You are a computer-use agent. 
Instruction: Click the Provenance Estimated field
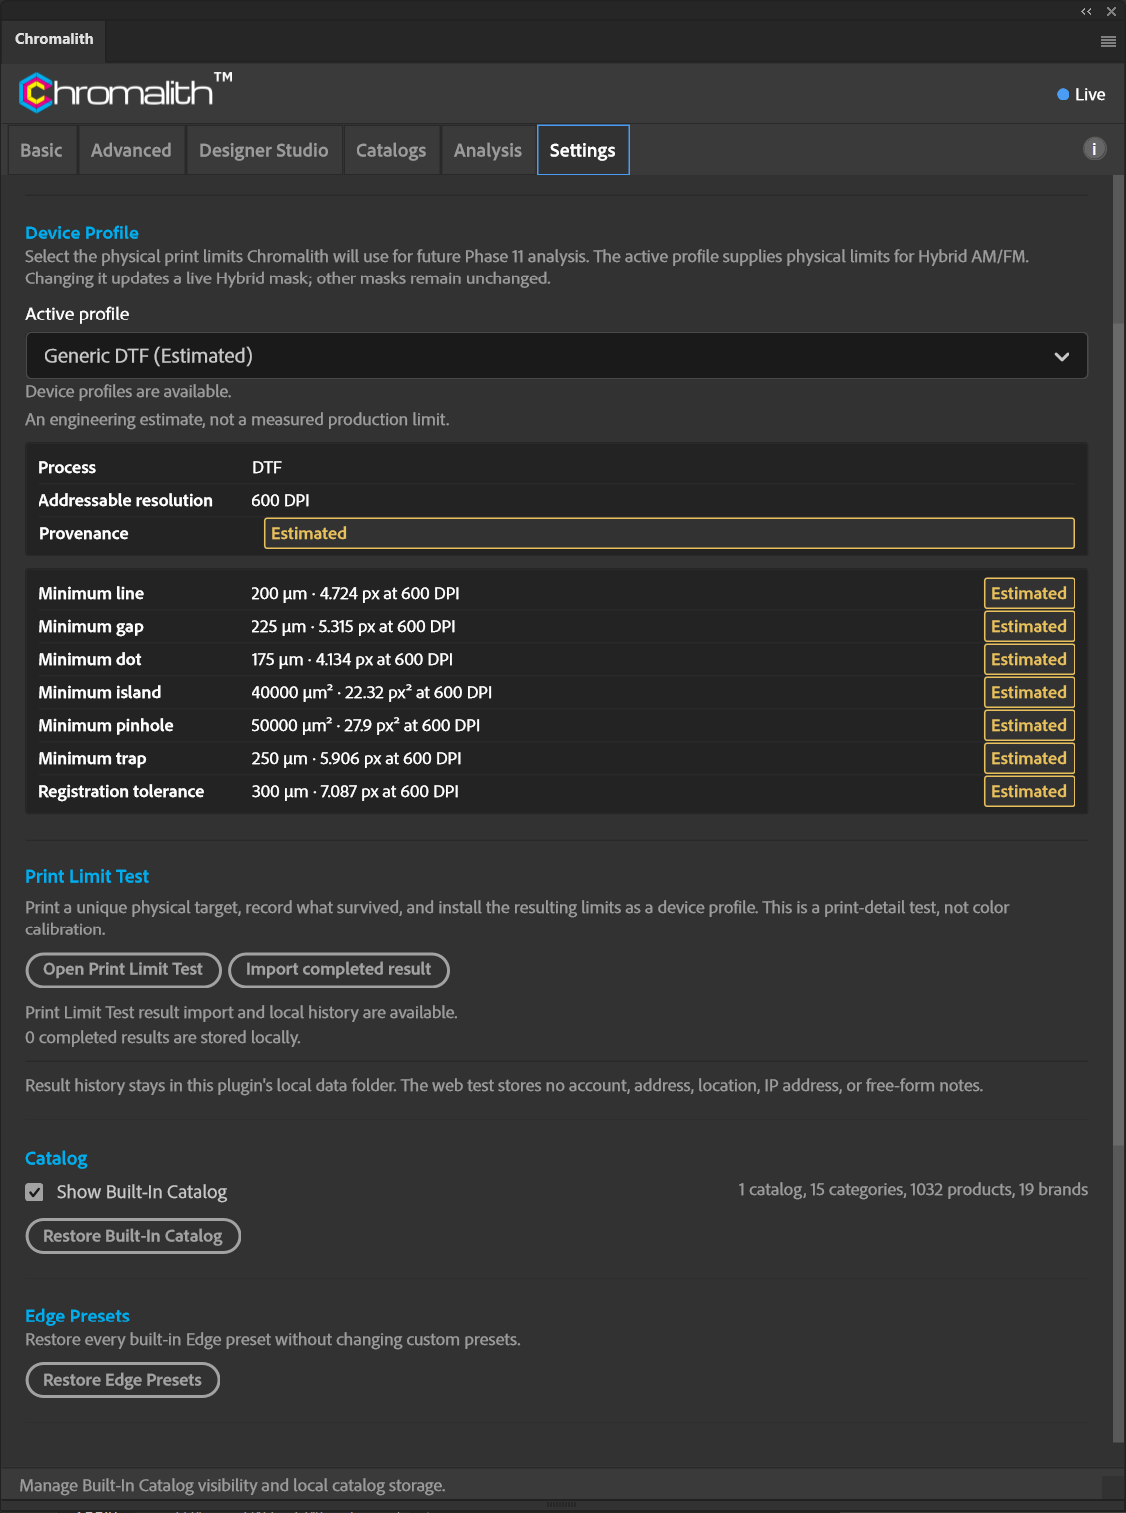pos(669,533)
